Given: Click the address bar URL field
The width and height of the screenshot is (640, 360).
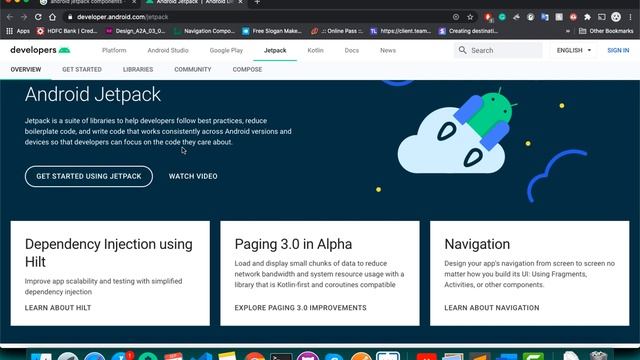Looking at the screenshot, I should point(261,17).
